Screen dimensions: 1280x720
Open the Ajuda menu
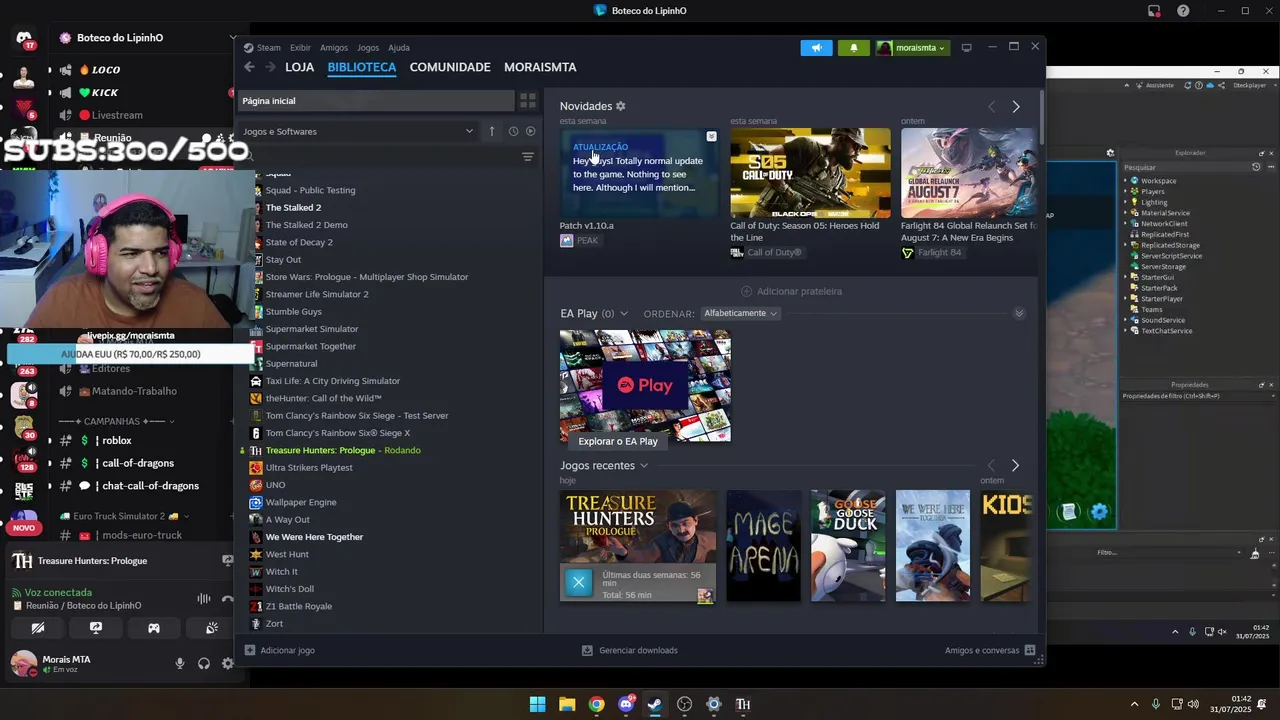pyautogui.click(x=399, y=47)
